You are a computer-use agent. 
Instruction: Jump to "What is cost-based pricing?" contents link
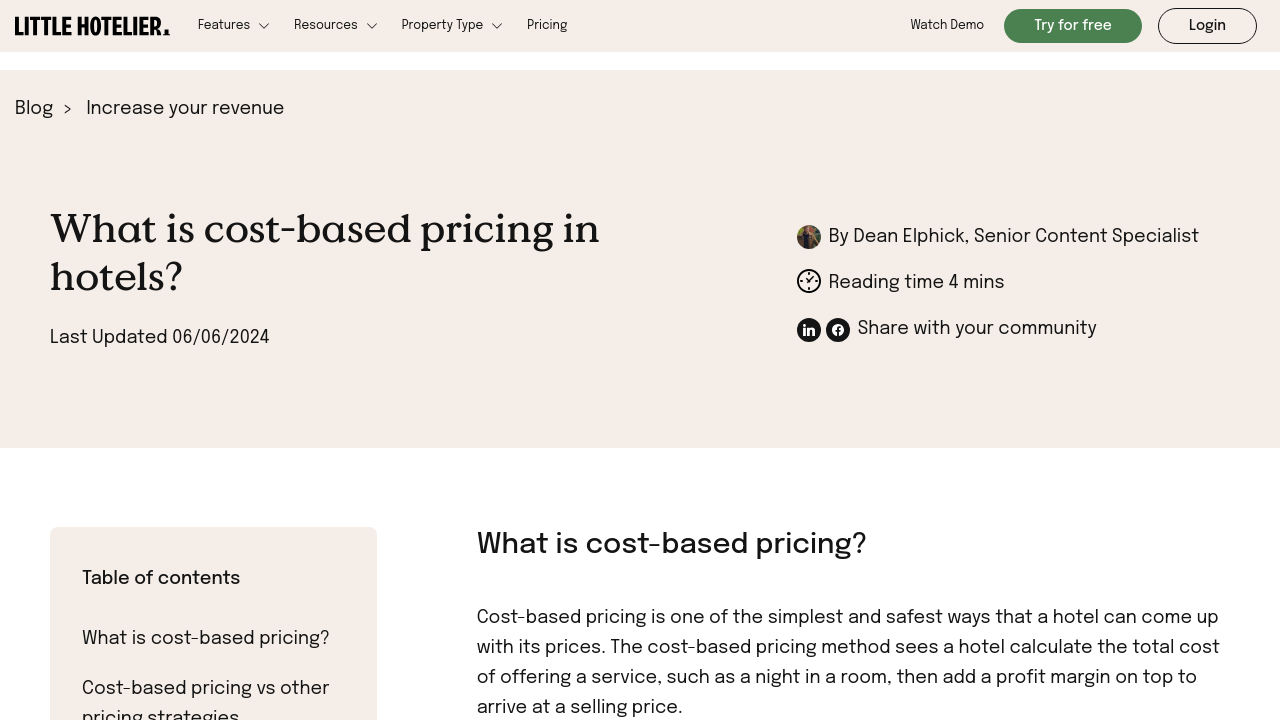205,638
